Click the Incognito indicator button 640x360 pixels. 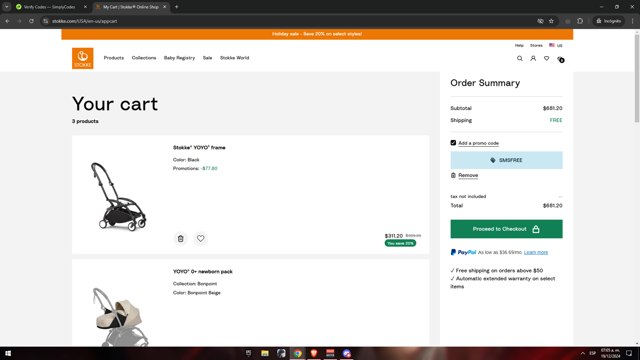pyautogui.click(x=609, y=21)
